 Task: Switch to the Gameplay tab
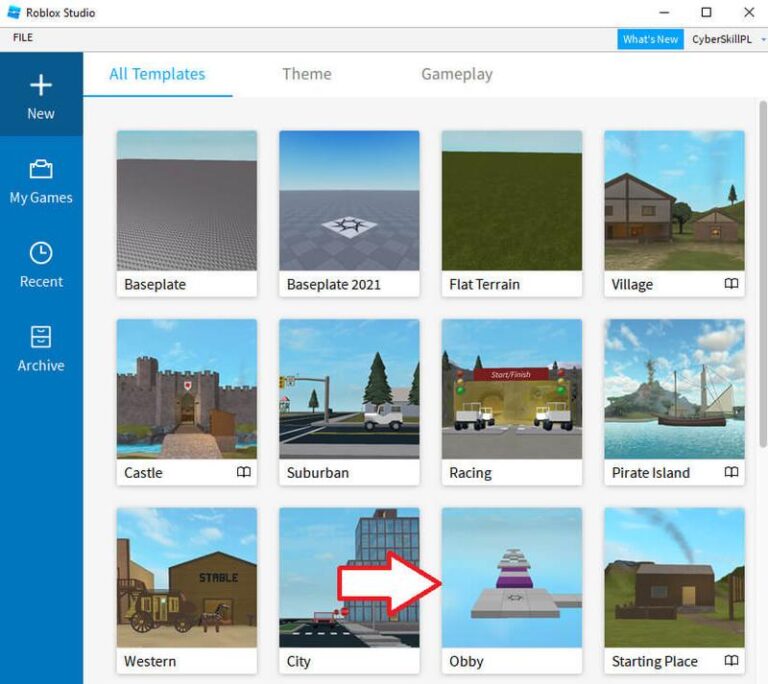click(x=457, y=74)
